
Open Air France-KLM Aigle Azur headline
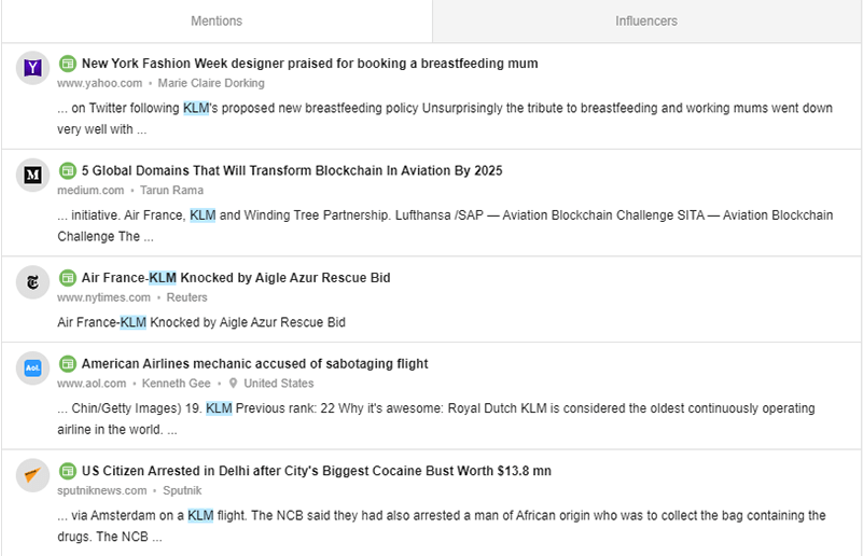click(x=236, y=278)
